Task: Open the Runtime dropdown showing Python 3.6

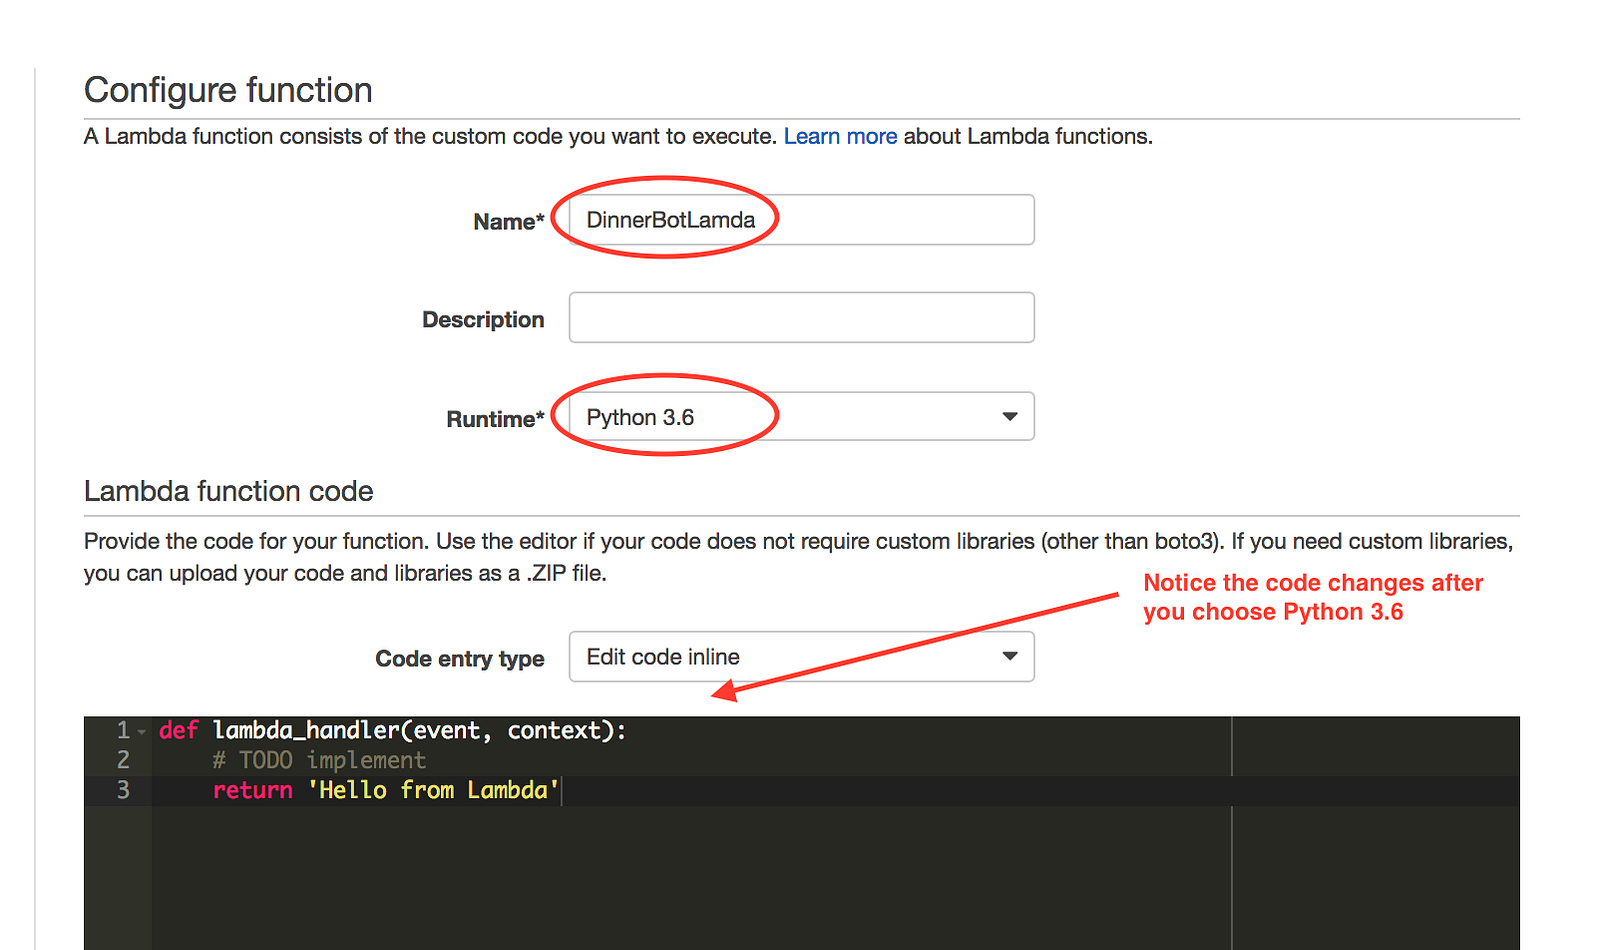Action: point(780,417)
